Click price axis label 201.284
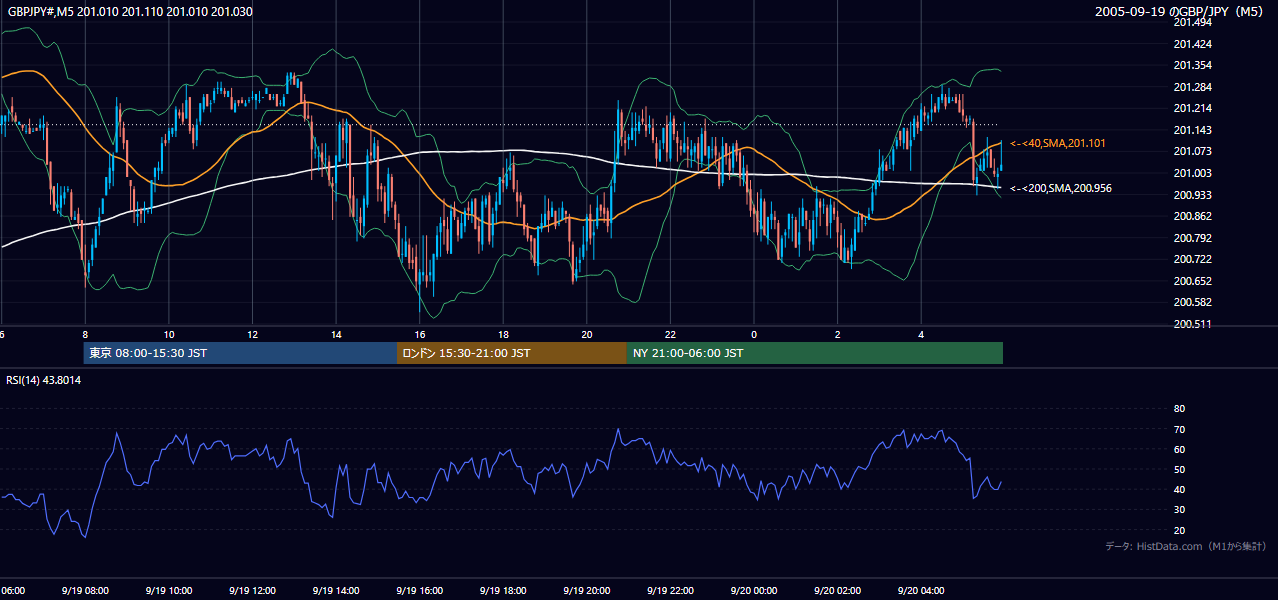 tap(1192, 87)
